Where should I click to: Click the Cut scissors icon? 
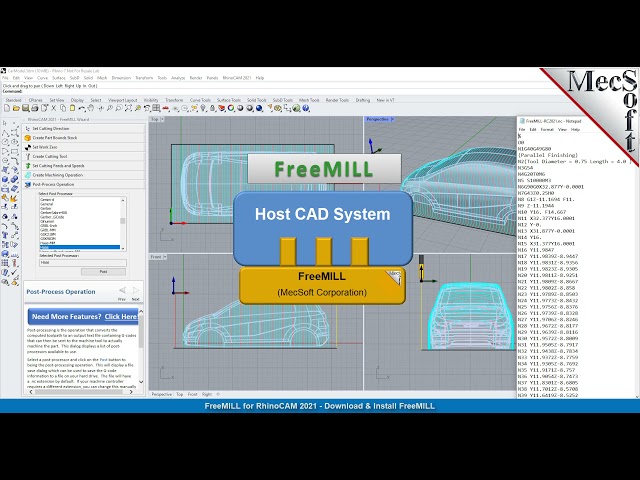click(x=53, y=108)
